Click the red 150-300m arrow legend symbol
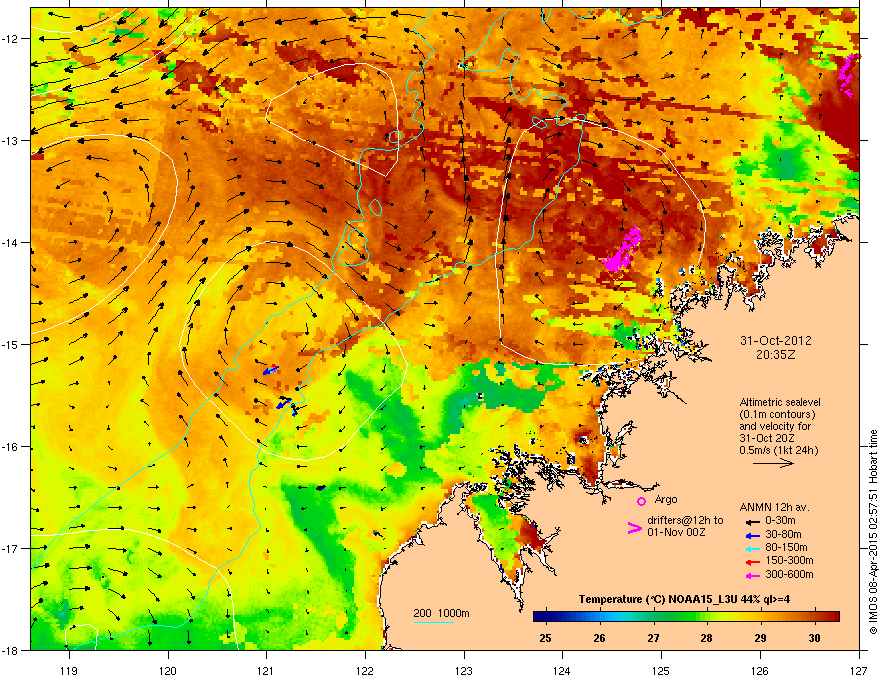 point(751,562)
